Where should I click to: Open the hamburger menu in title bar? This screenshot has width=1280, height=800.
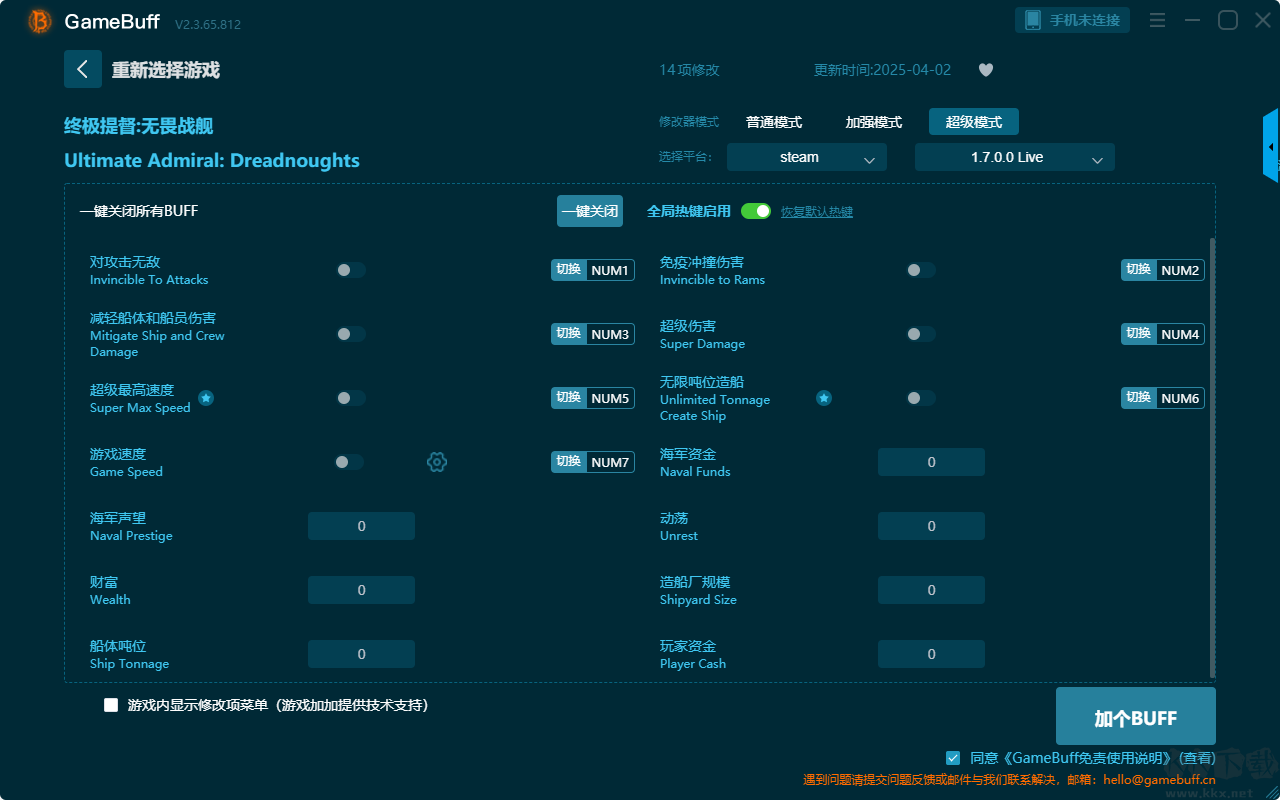coord(1157,20)
